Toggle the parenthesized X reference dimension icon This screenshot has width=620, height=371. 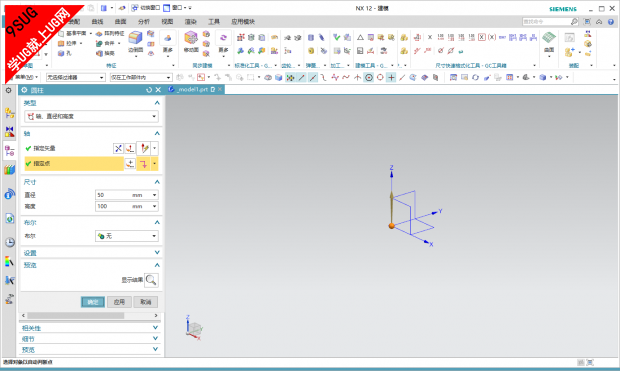(492, 37)
